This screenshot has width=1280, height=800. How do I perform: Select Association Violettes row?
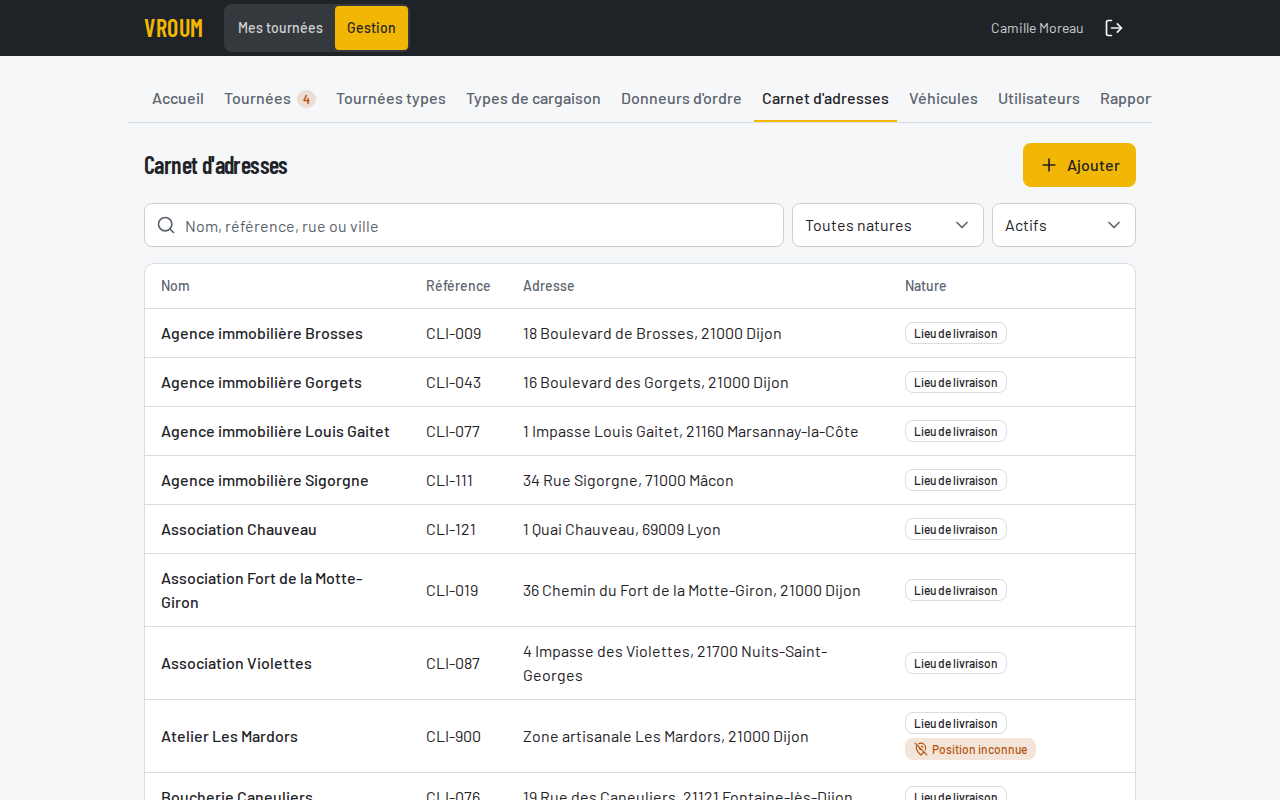(640, 663)
